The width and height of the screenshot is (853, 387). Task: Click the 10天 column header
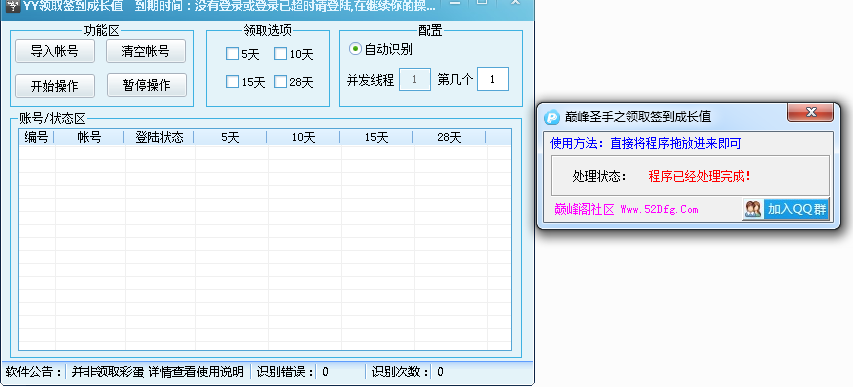click(x=303, y=138)
